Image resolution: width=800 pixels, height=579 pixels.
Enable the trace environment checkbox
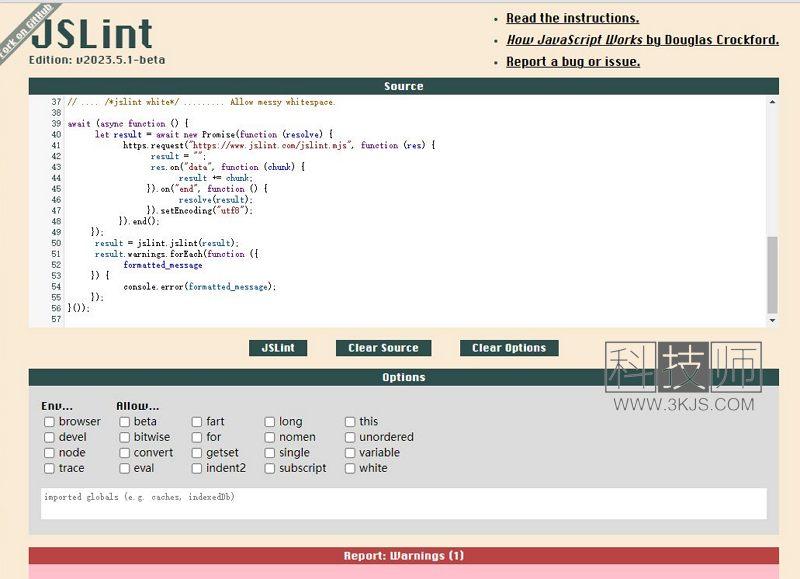click(x=49, y=468)
